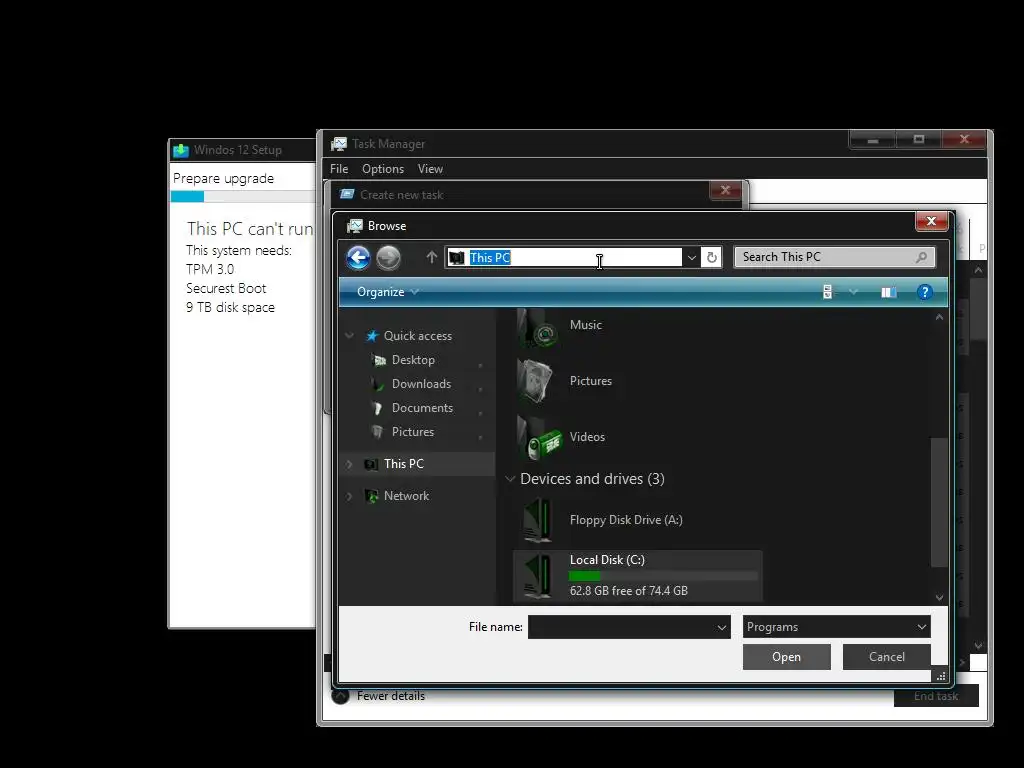
Task: Open Task Manager File menu
Action: click(339, 168)
